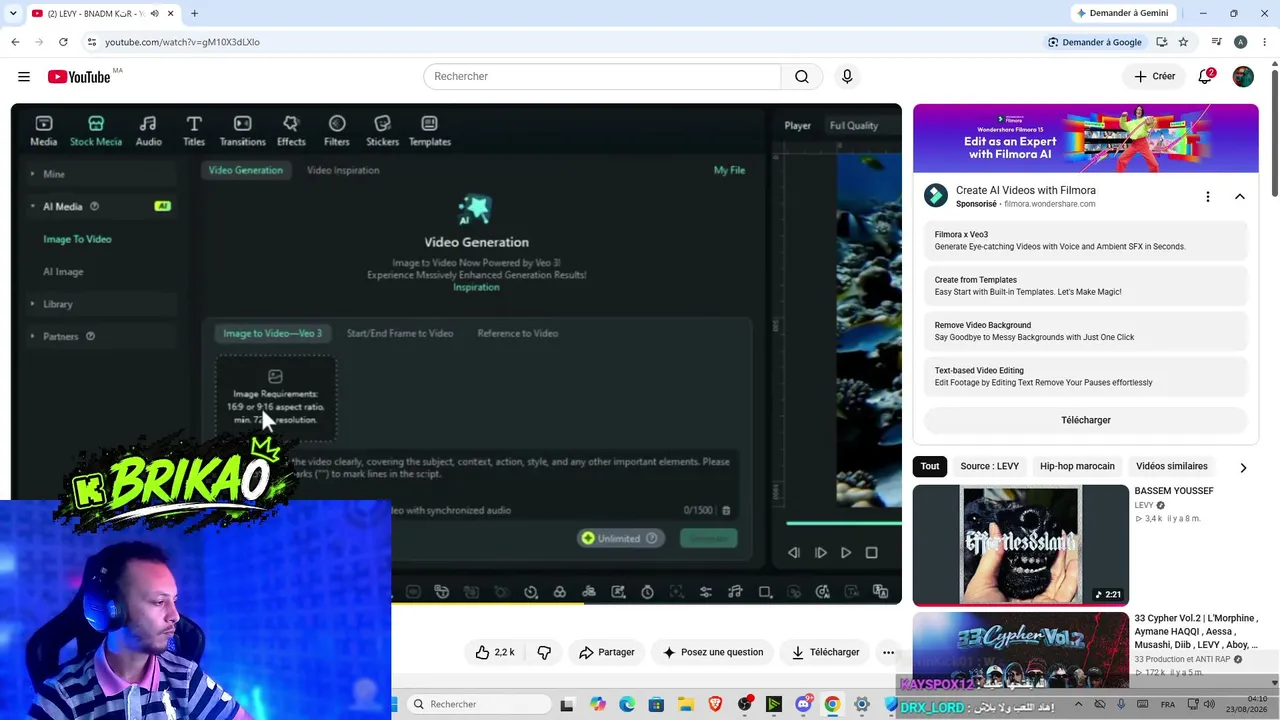
Task: Show more filter chips with arrow
Action: (x=1243, y=467)
